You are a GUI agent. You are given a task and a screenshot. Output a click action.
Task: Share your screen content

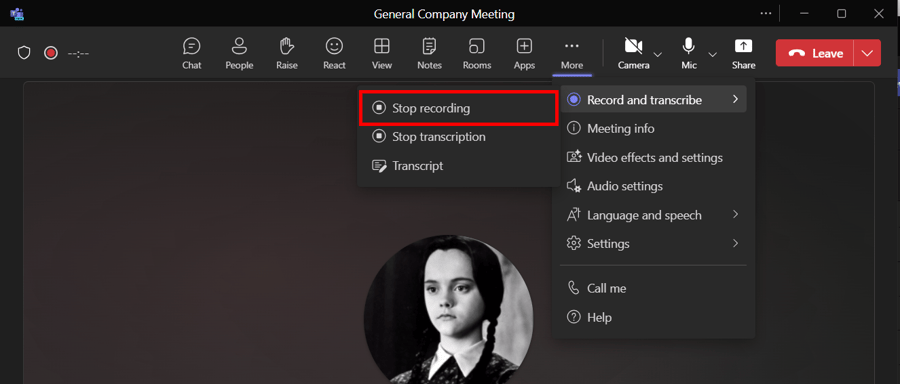click(743, 53)
